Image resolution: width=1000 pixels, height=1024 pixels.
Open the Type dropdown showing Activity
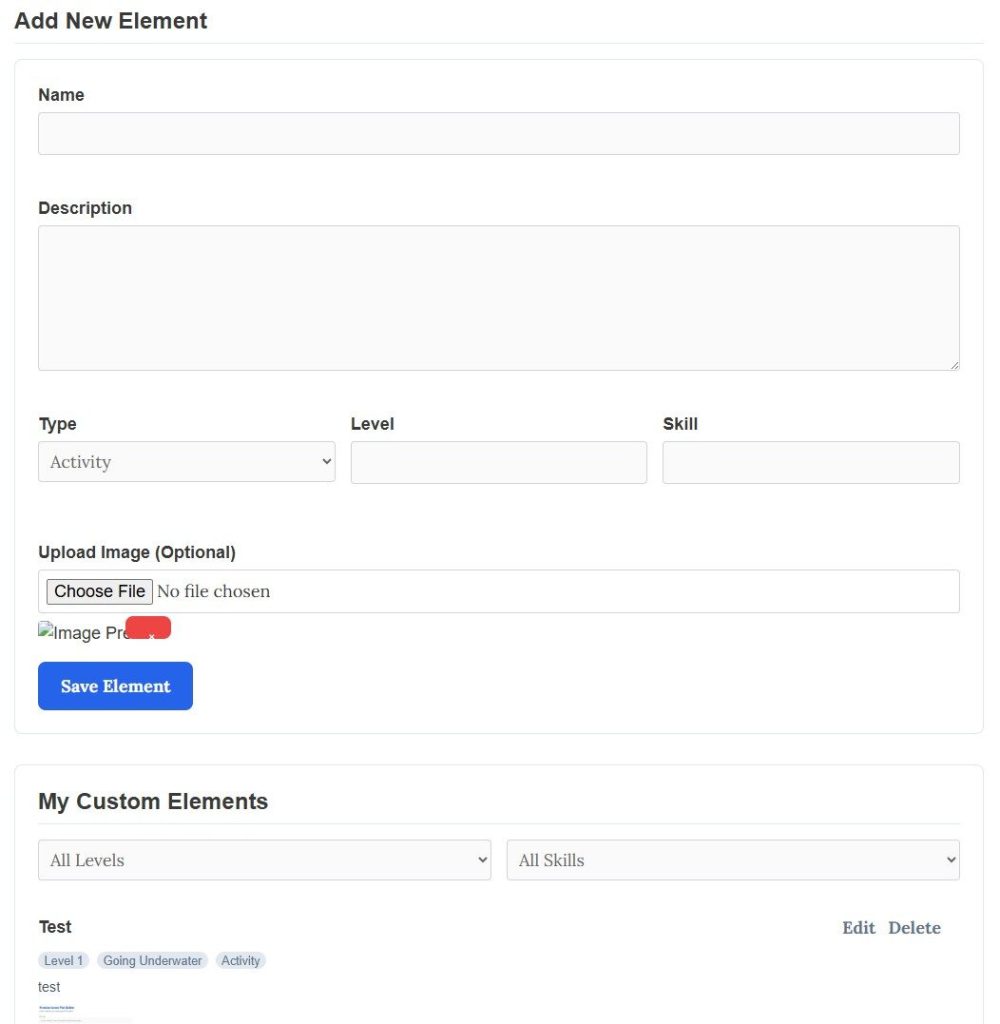pos(187,462)
